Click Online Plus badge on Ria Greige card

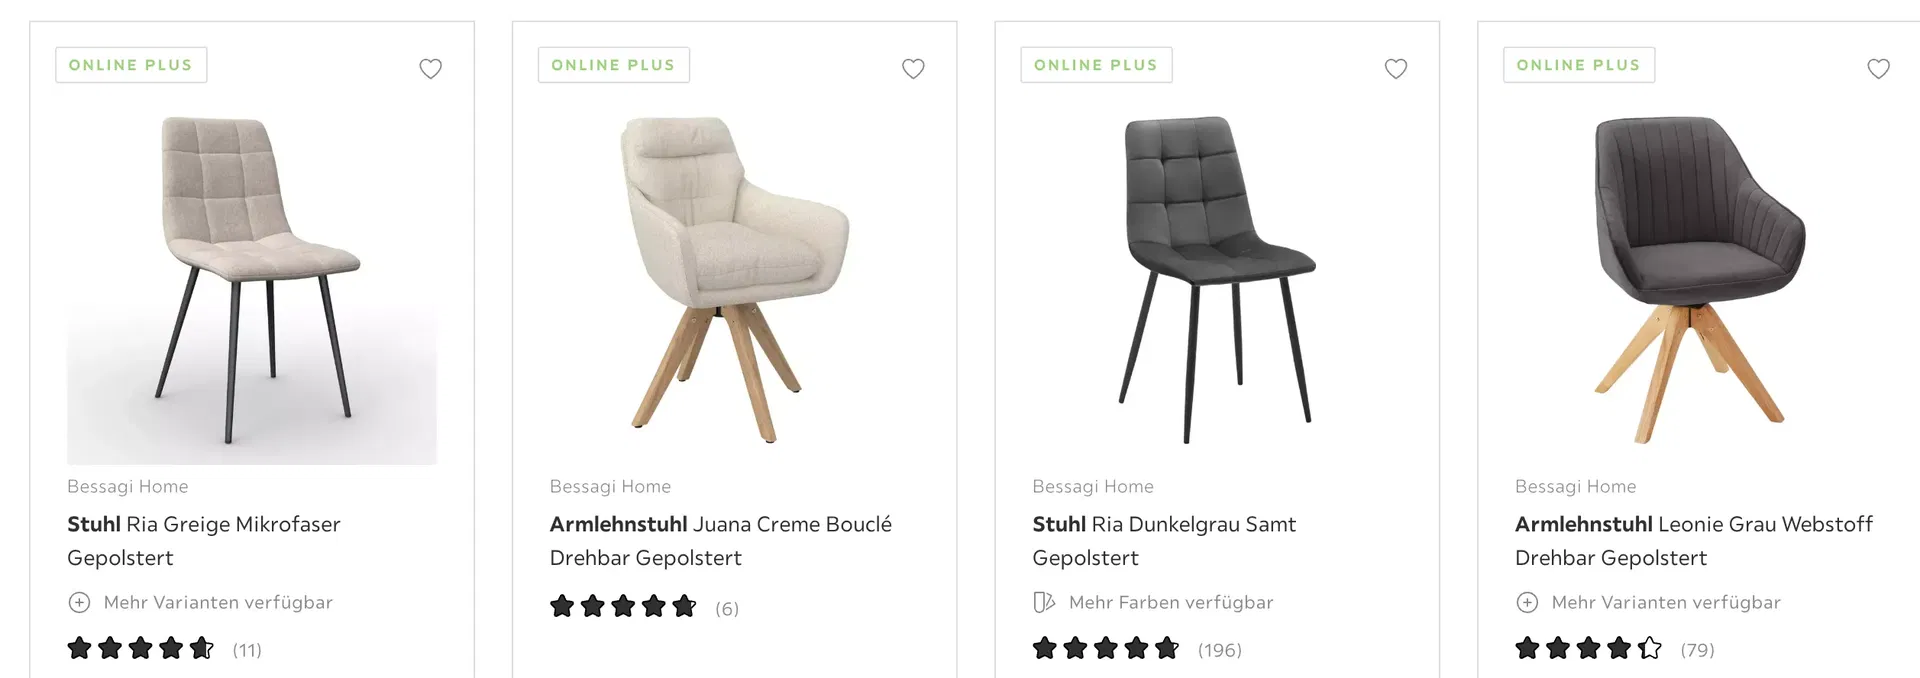[131, 65]
